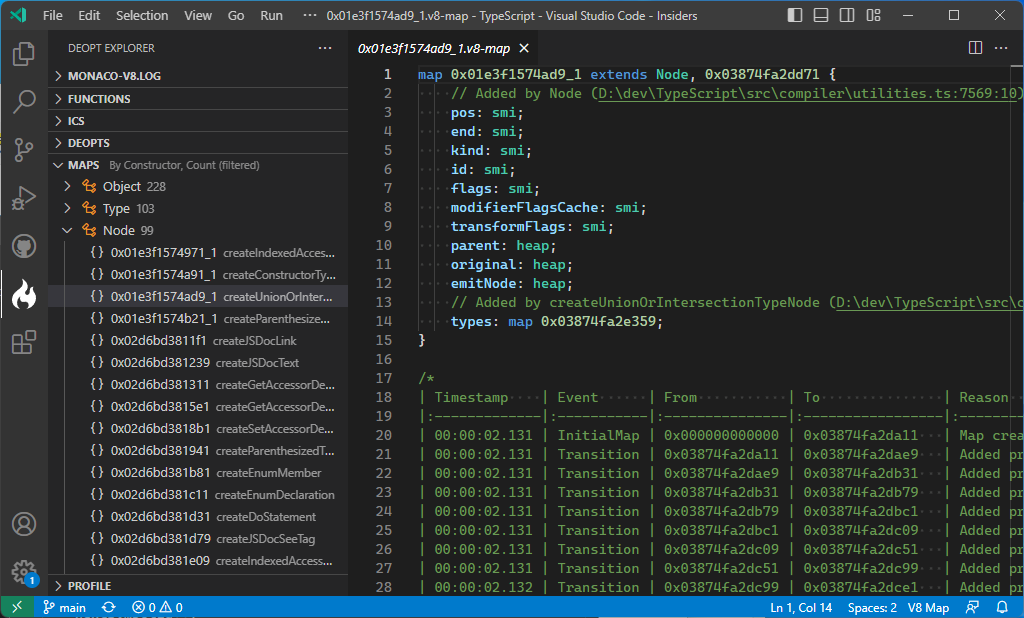Viewport: 1024px width, 618px height.
Task: Click base map 0x03874fa2dd71 on line 1
Action: [x=761, y=74]
